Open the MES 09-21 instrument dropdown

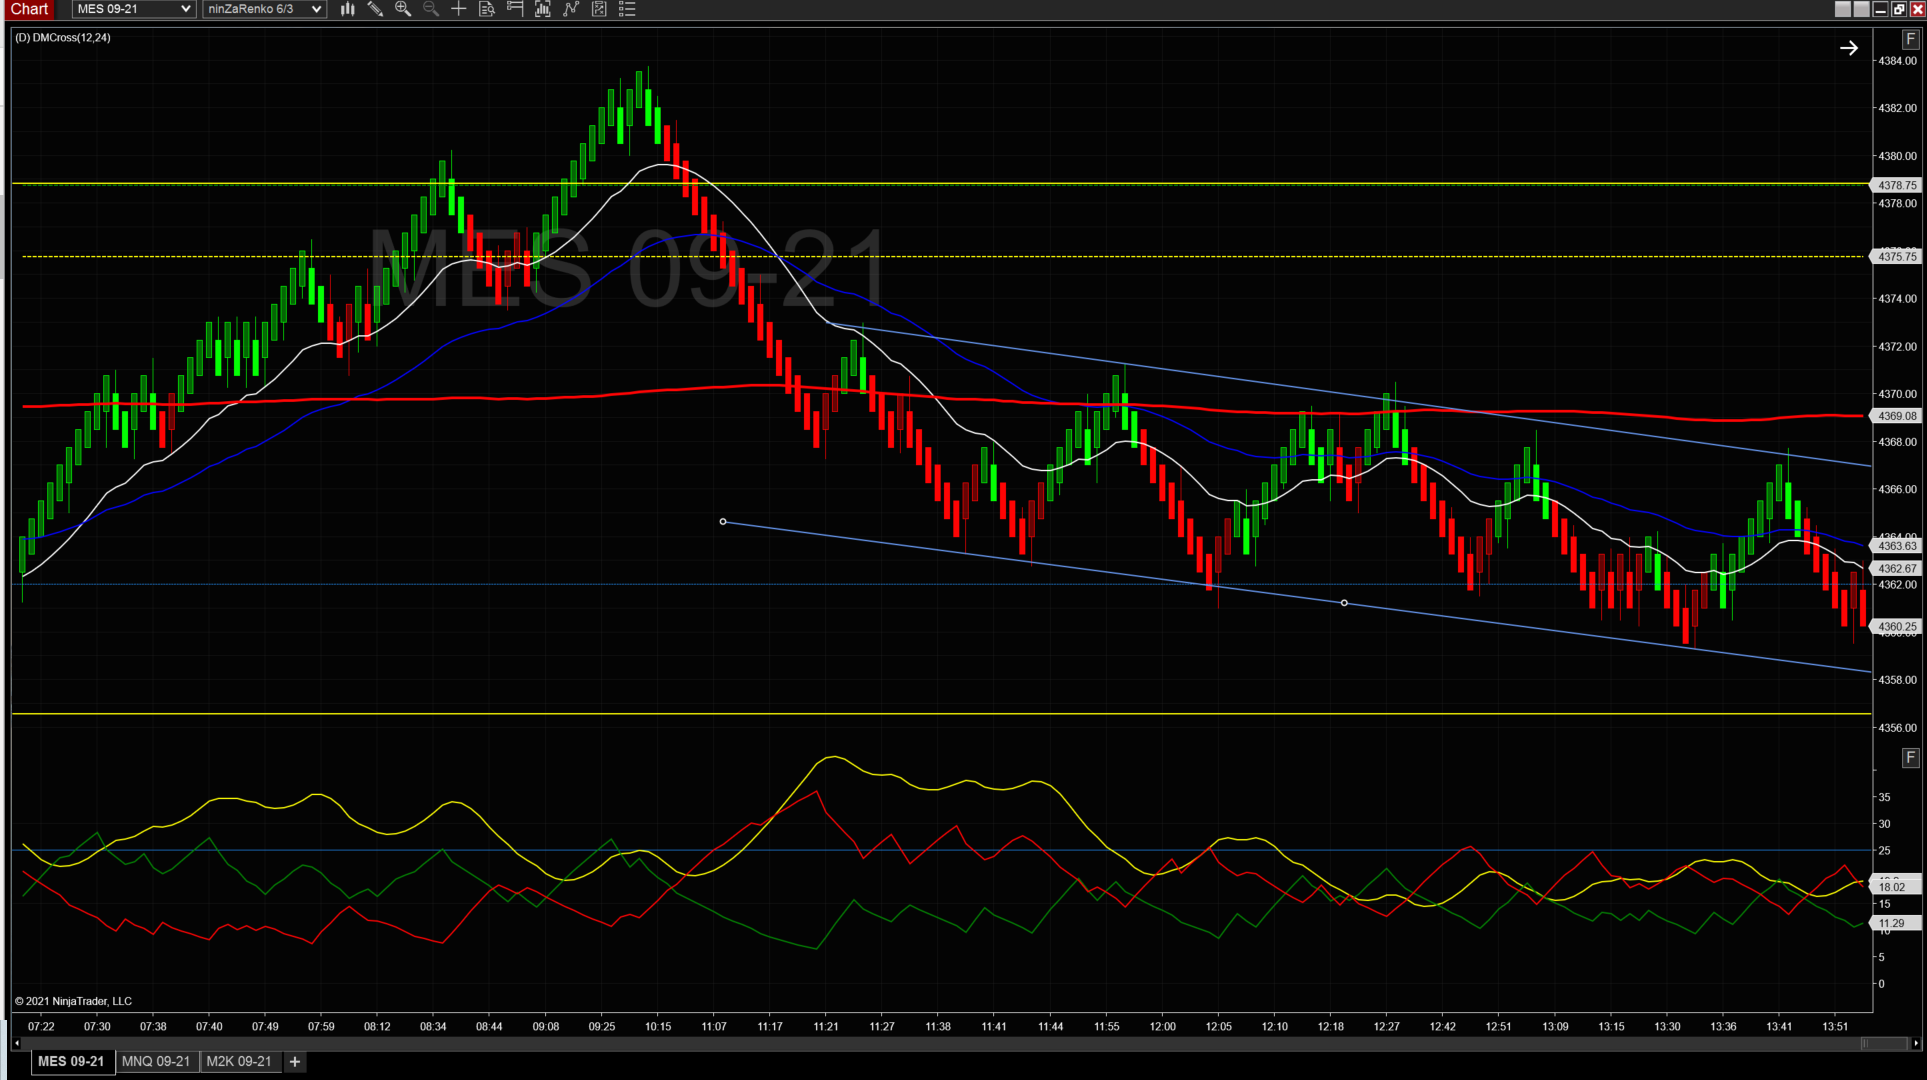[x=133, y=9]
